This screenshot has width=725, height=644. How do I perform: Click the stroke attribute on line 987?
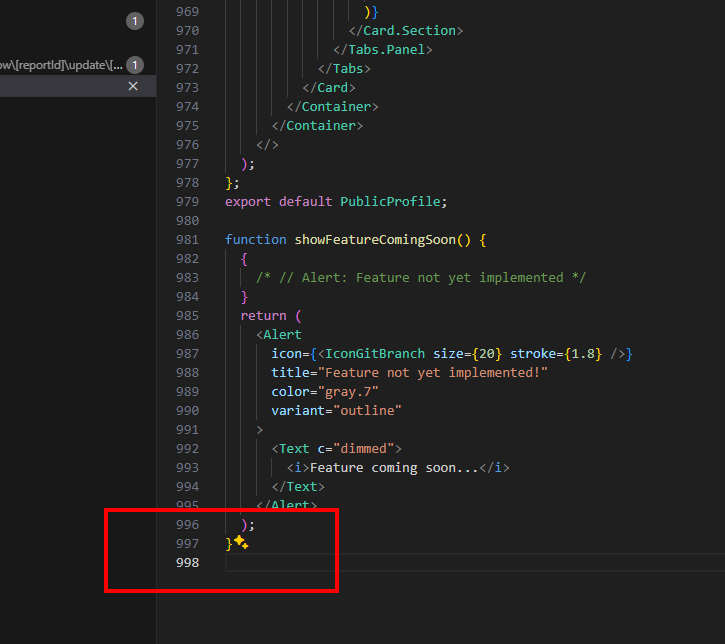point(533,354)
